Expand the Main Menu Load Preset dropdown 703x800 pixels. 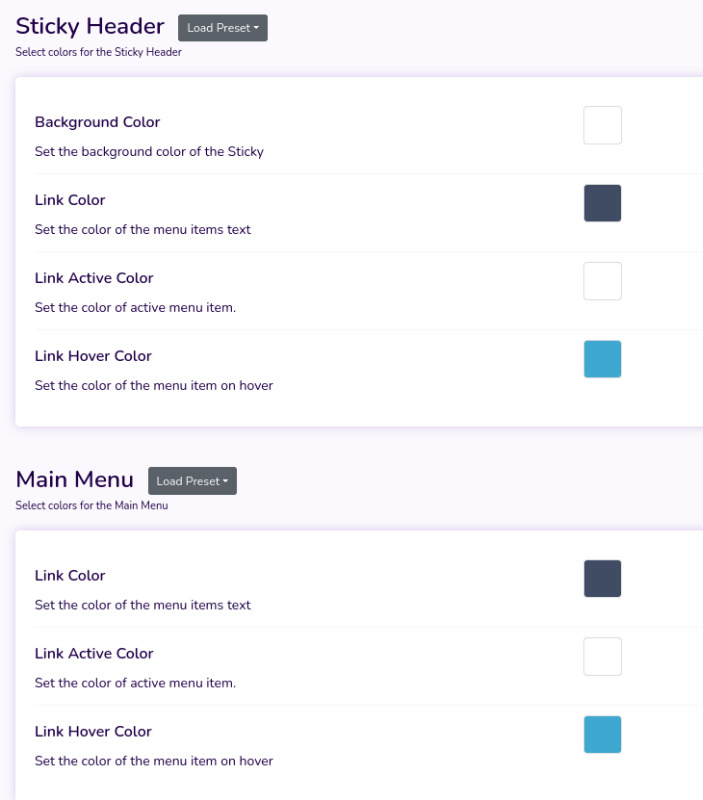tap(192, 481)
